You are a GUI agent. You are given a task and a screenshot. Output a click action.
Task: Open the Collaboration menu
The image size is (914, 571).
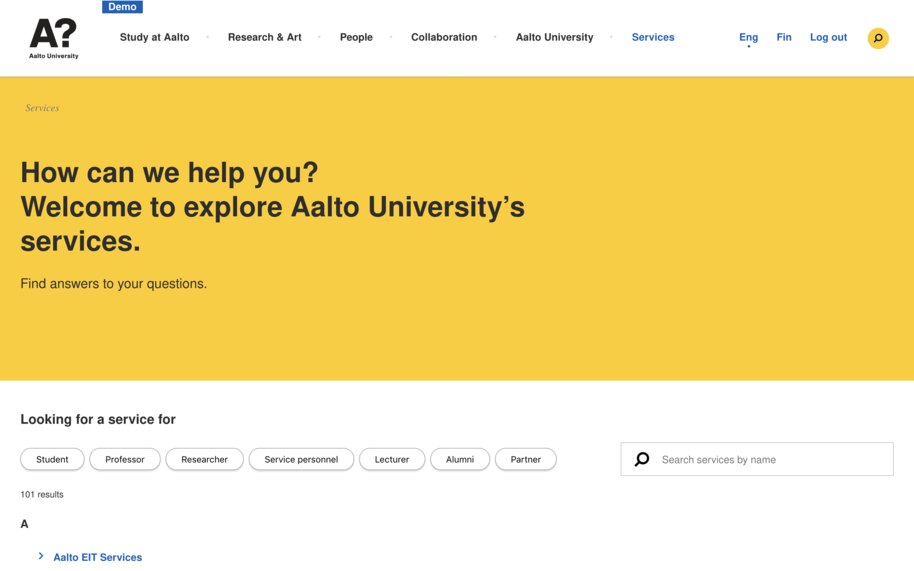point(444,37)
